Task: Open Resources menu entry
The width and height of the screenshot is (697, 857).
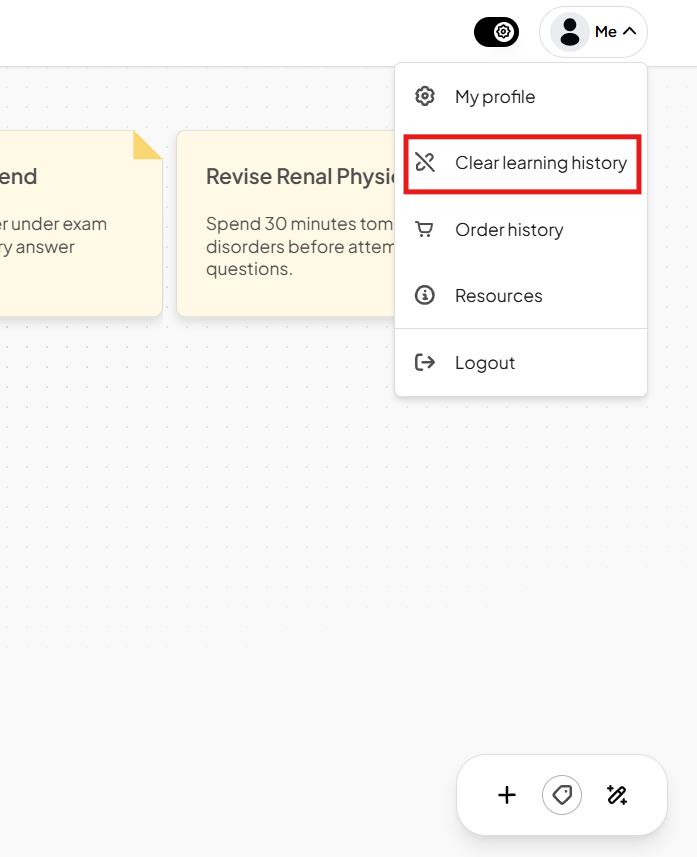Action: point(521,296)
